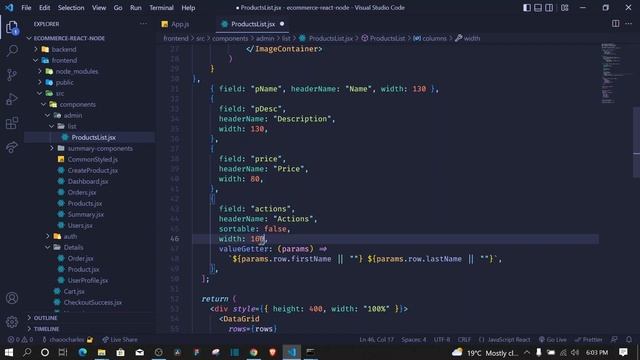
Task: Open Dashboard.jsx in explorer
Action: [x=88, y=181]
